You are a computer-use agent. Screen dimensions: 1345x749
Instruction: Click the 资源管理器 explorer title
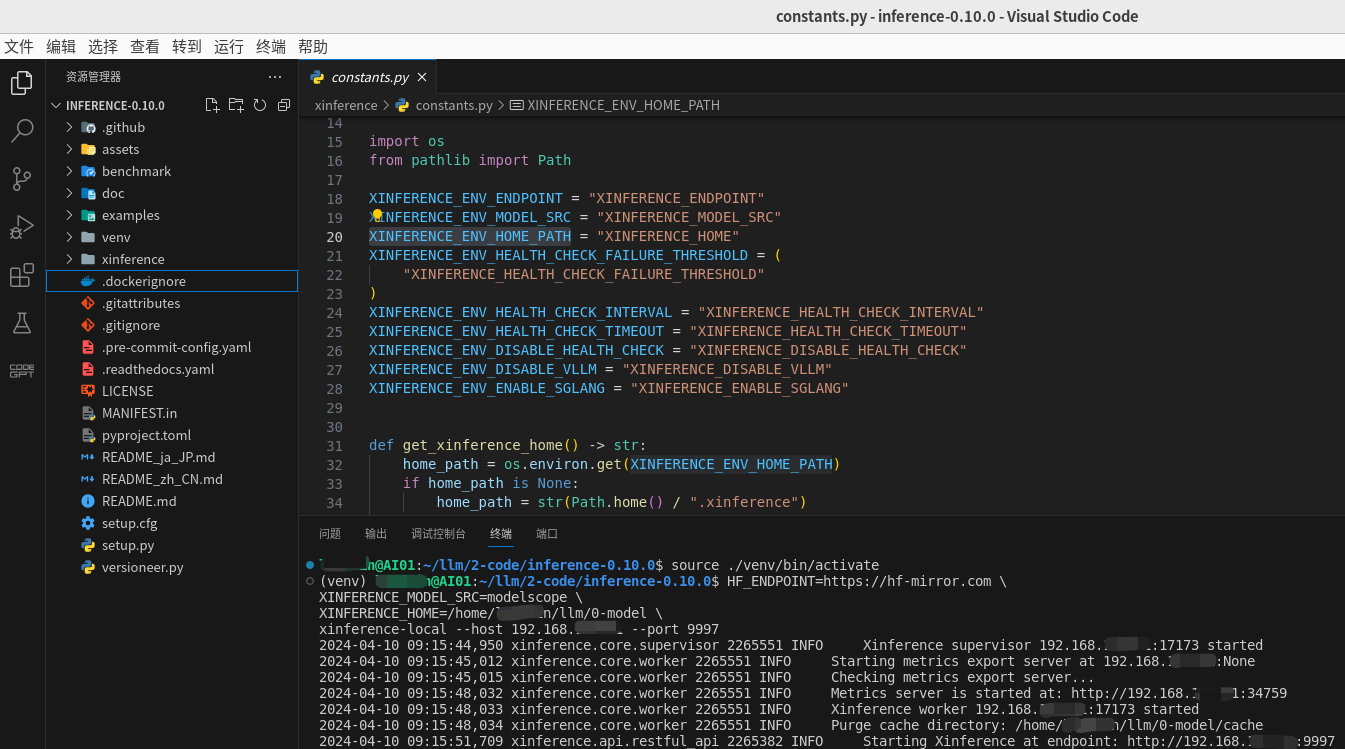tap(93, 77)
